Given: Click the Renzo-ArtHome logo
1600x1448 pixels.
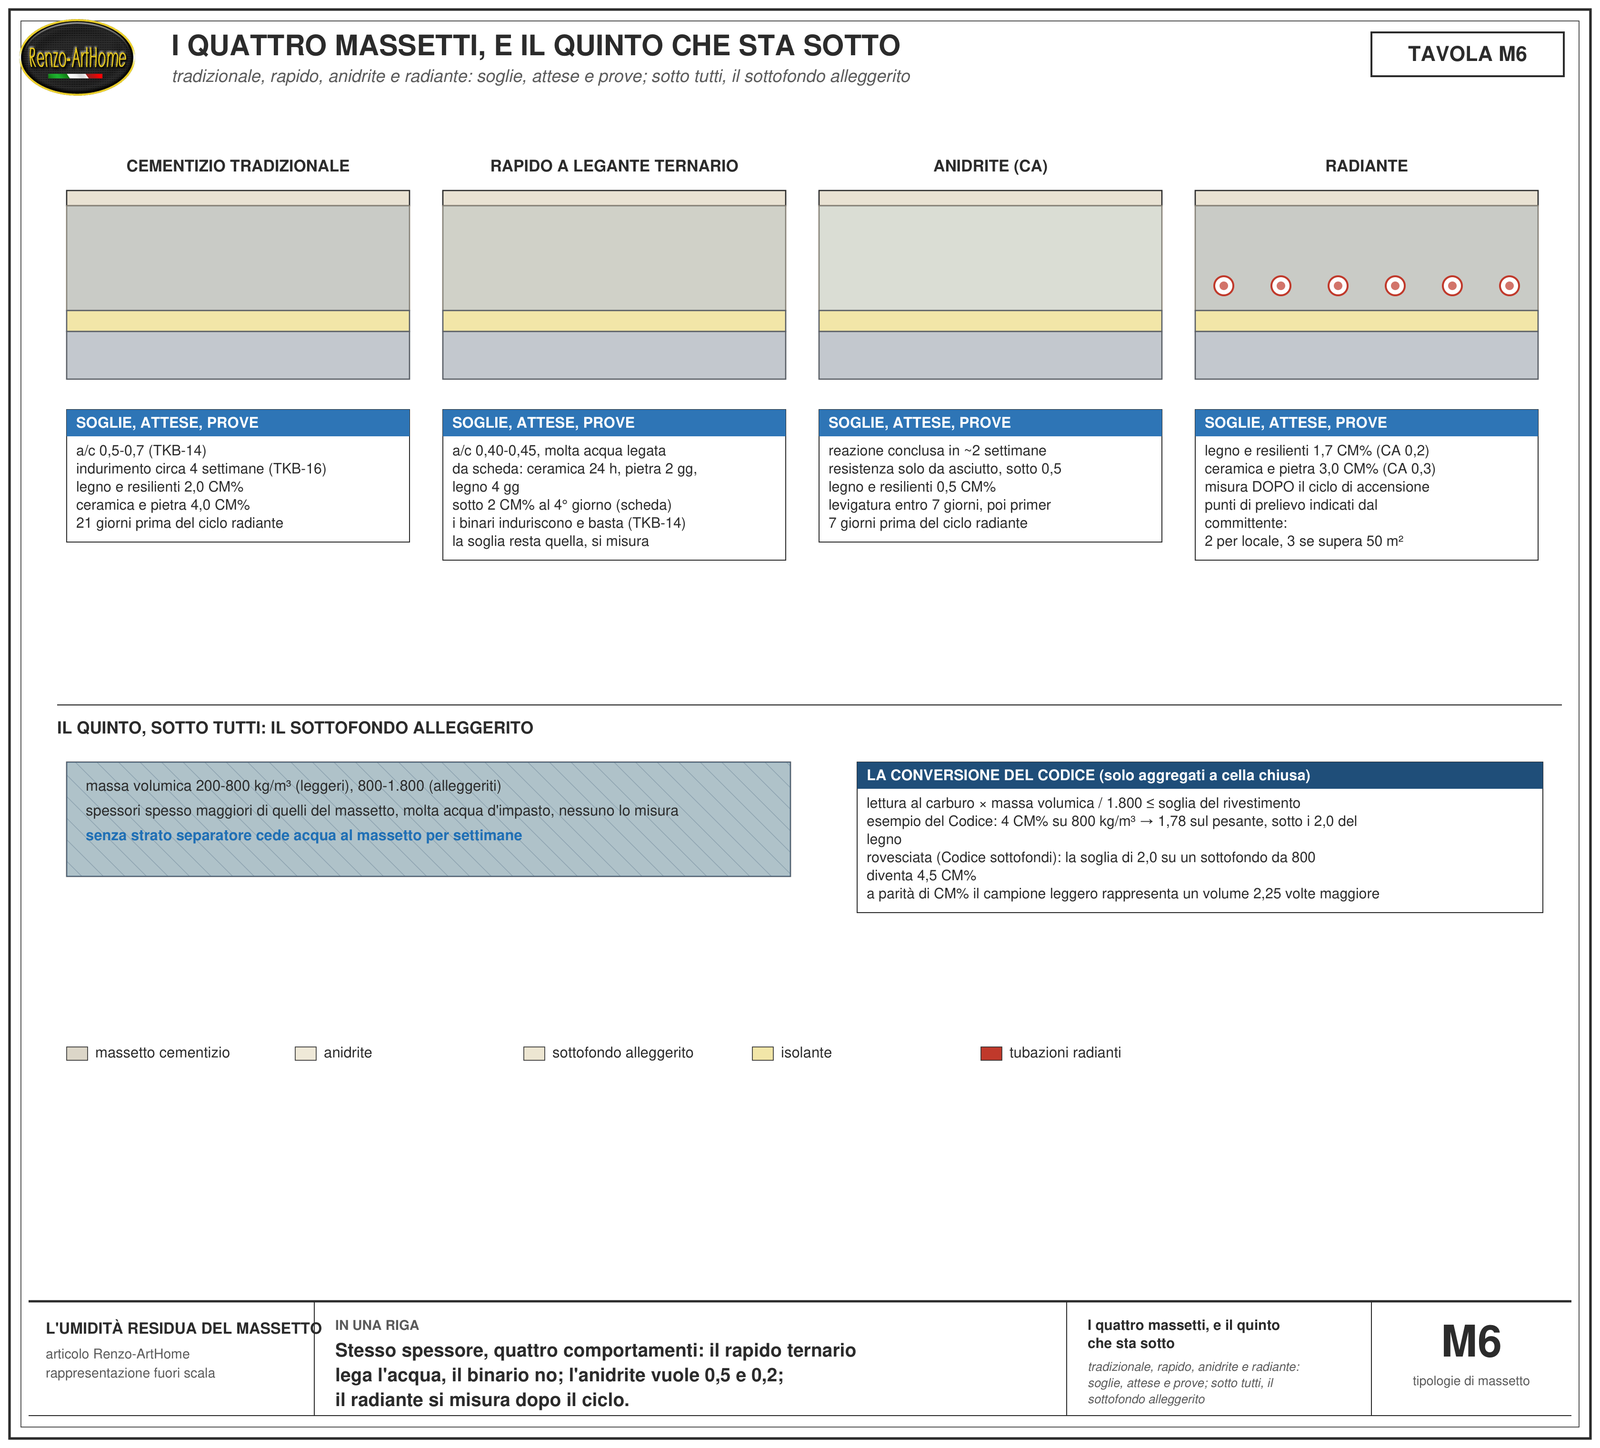Looking at the screenshot, I should tap(77, 58).
